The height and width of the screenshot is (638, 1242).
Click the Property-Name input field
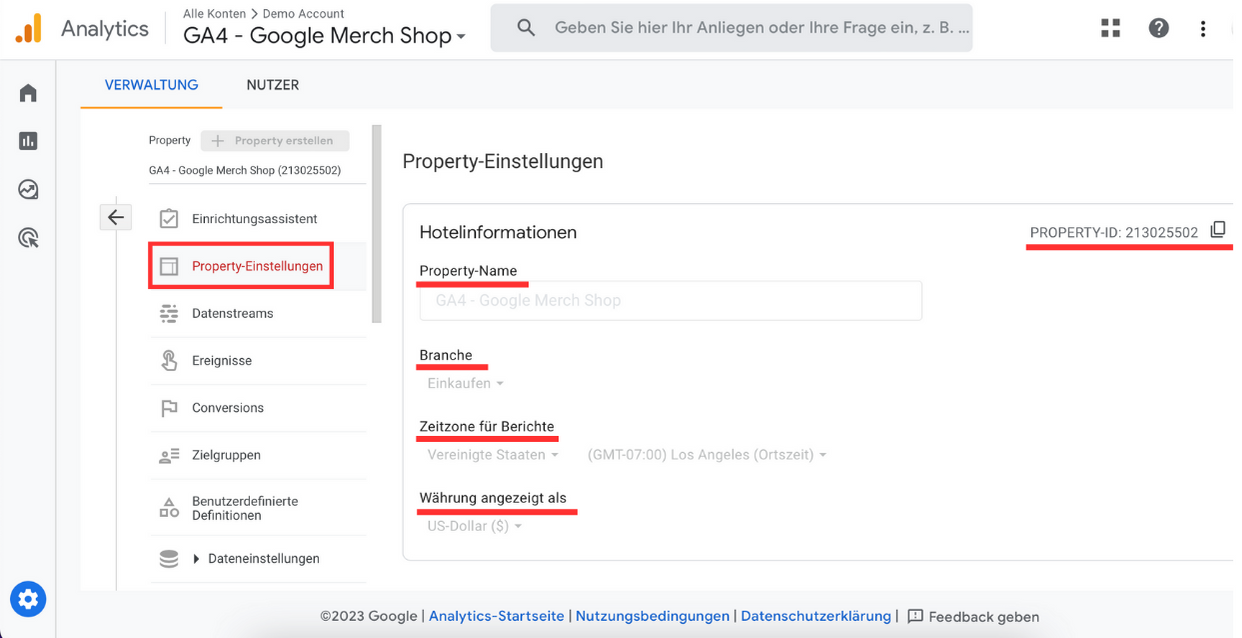[x=670, y=300]
